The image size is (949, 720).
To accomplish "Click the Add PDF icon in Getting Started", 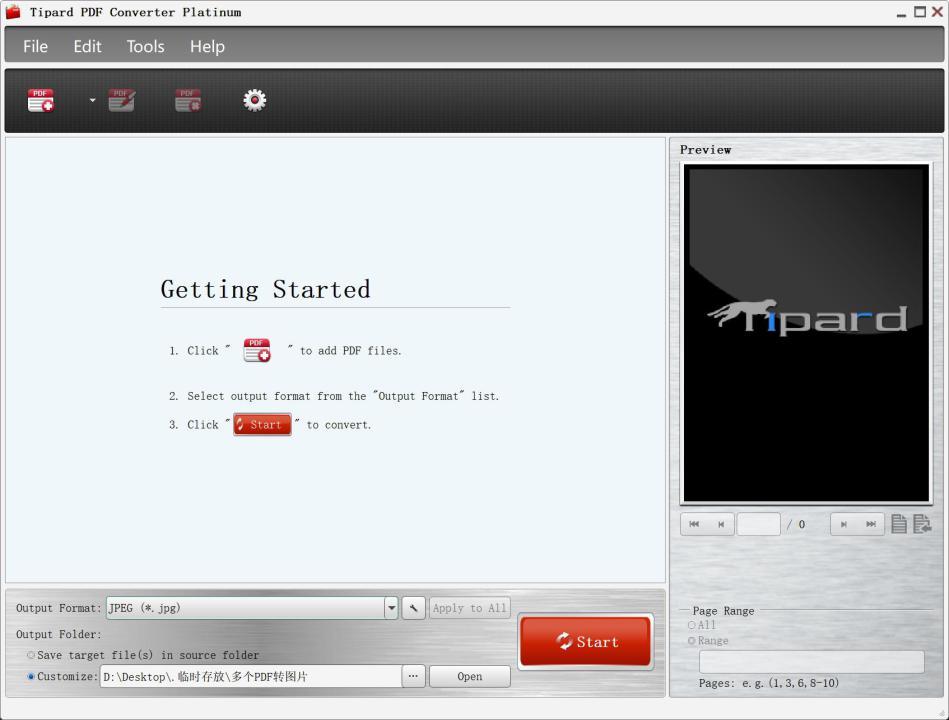I will [257, 350].
